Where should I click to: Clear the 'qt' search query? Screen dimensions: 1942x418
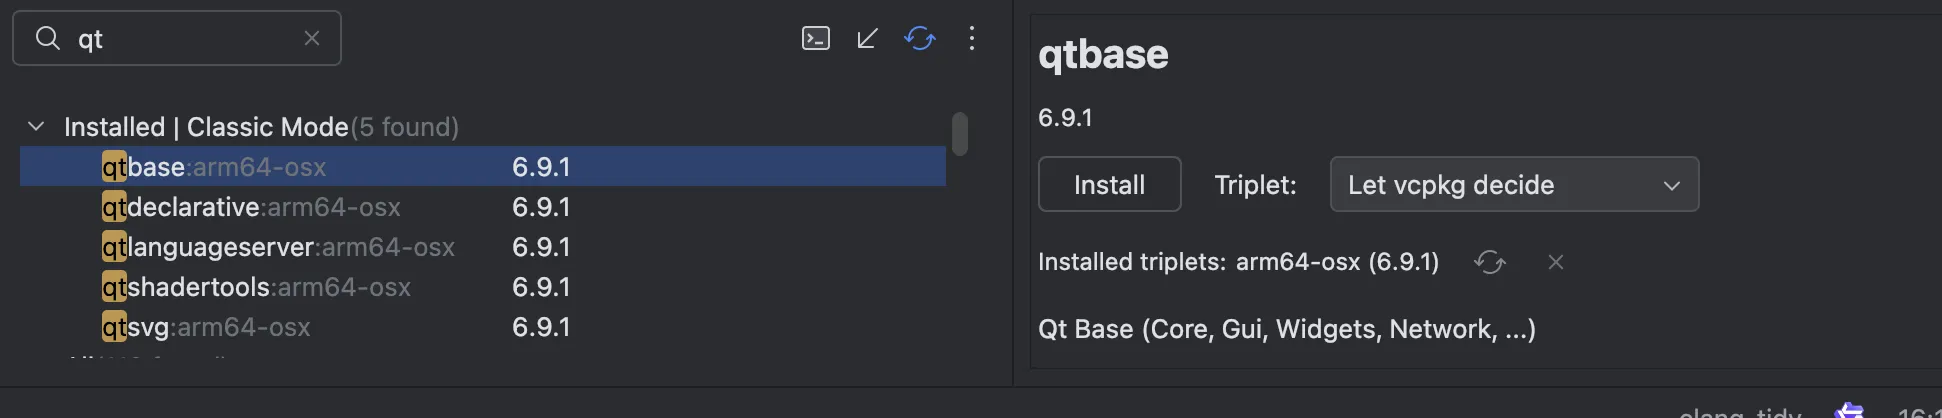(312, 38)
